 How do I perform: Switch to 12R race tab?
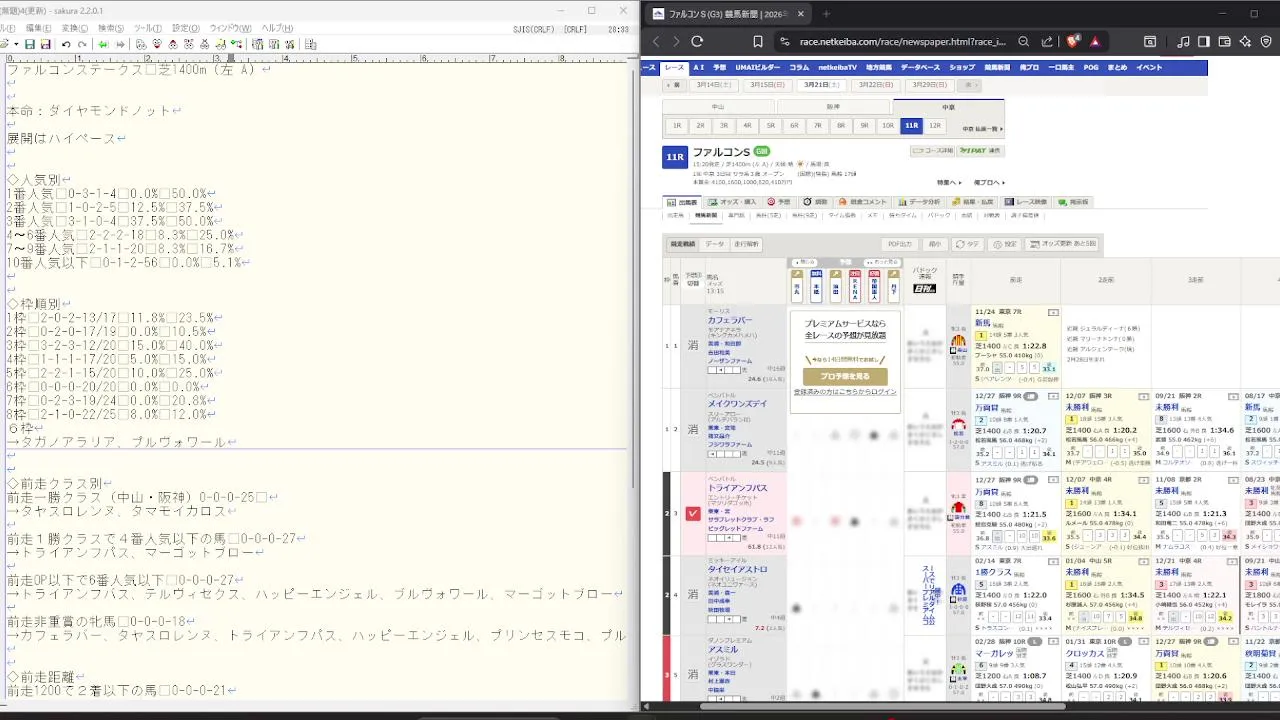click(935, 126)
